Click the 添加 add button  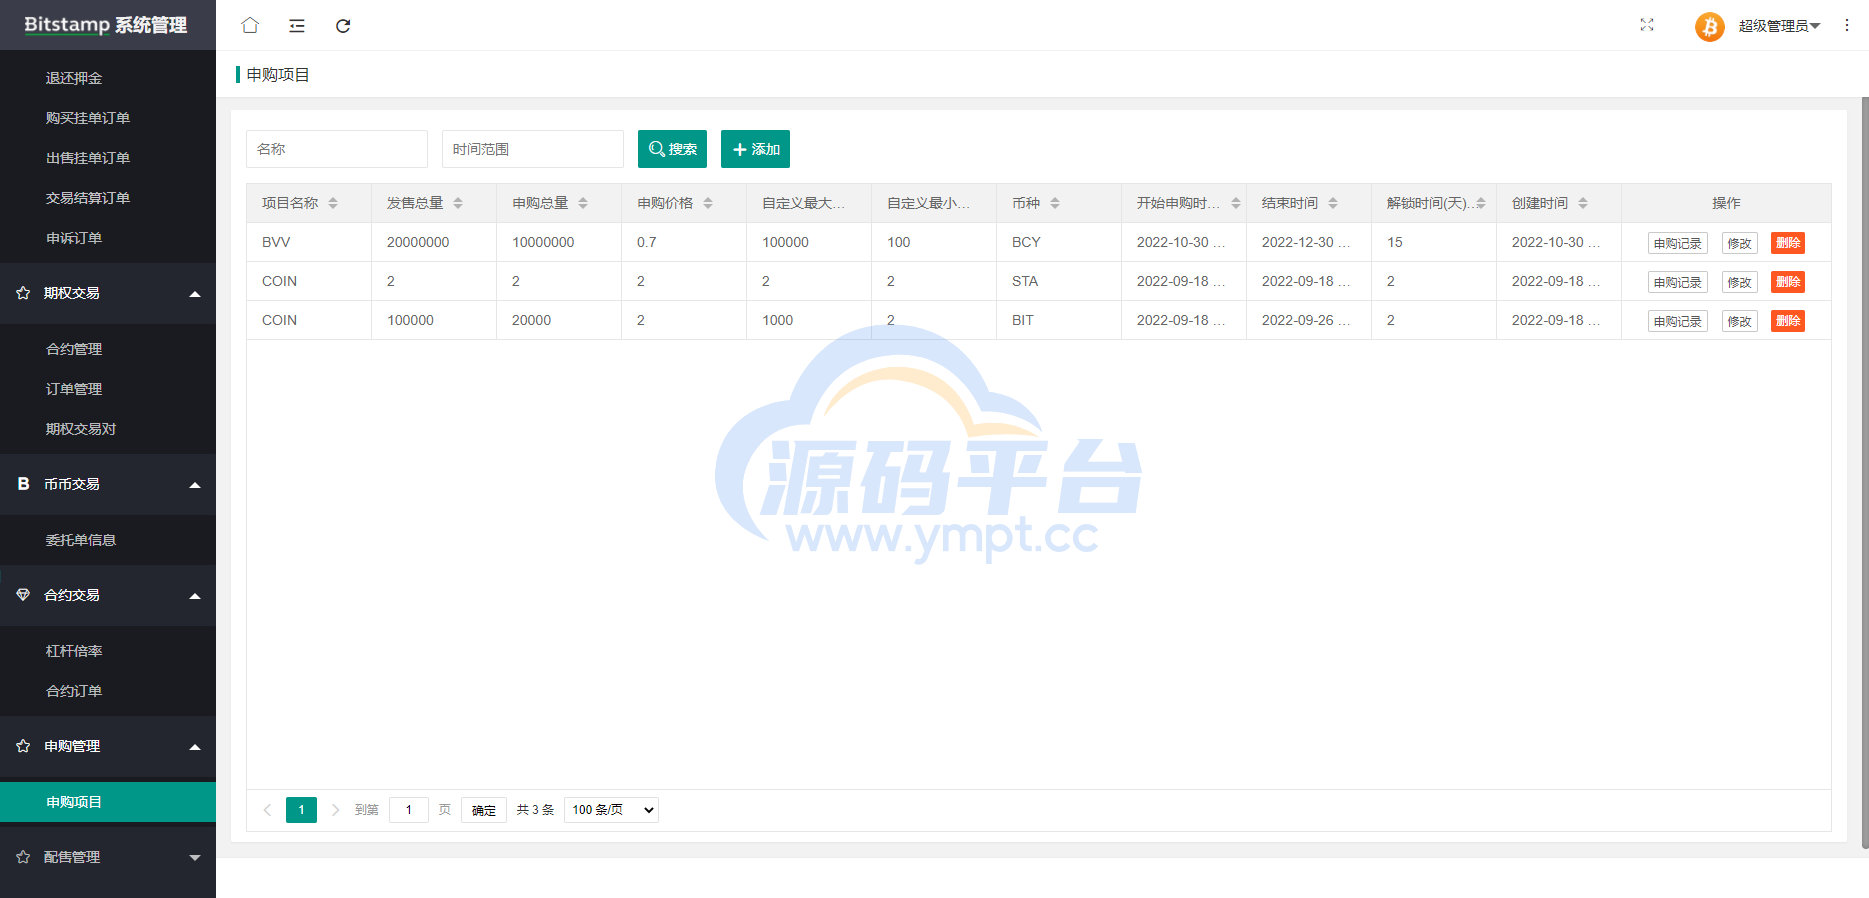pos(755,149)
